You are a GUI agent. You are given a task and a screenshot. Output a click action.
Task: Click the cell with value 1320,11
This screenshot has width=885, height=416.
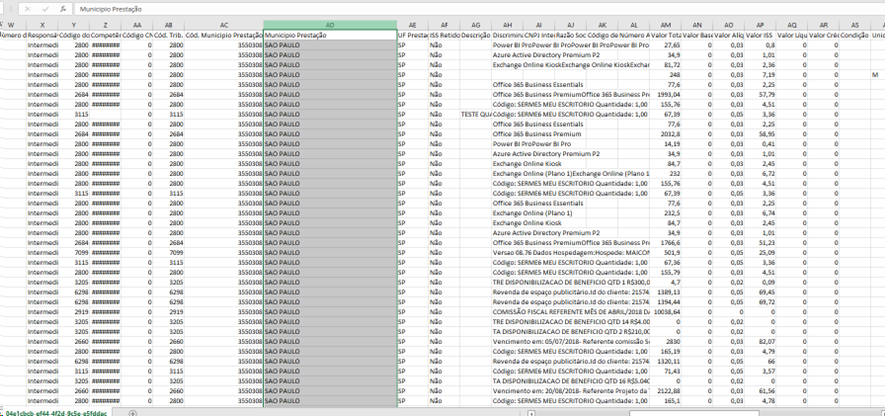[x=665, y=361]
